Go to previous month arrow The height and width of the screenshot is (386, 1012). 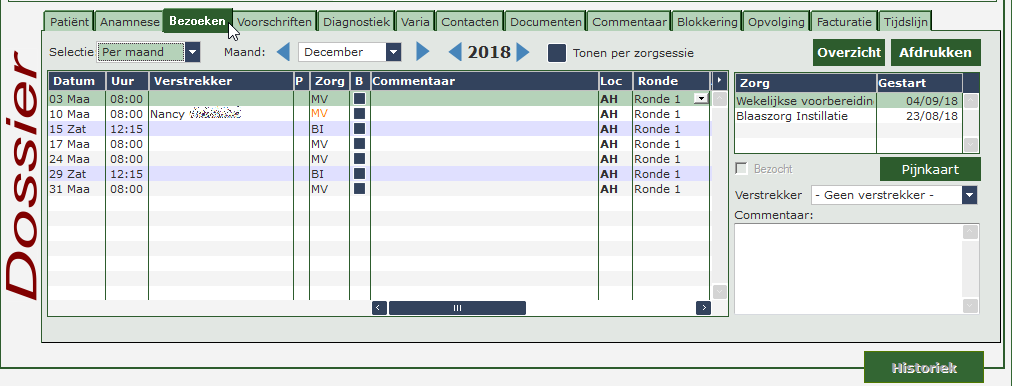(x=283, y=52)
